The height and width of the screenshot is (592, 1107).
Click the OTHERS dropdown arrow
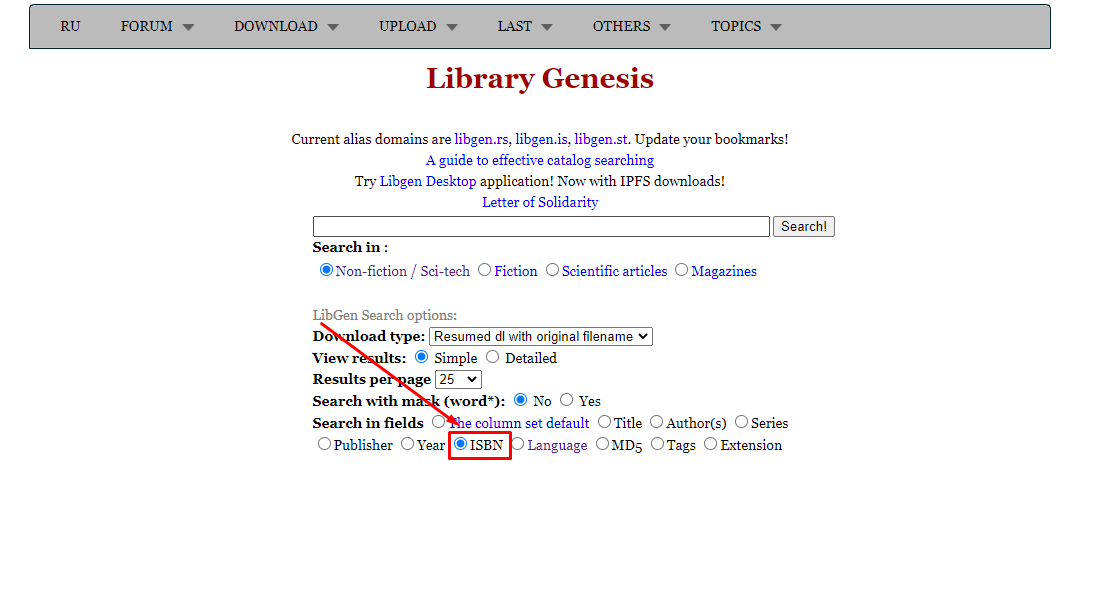click(664, 28)
